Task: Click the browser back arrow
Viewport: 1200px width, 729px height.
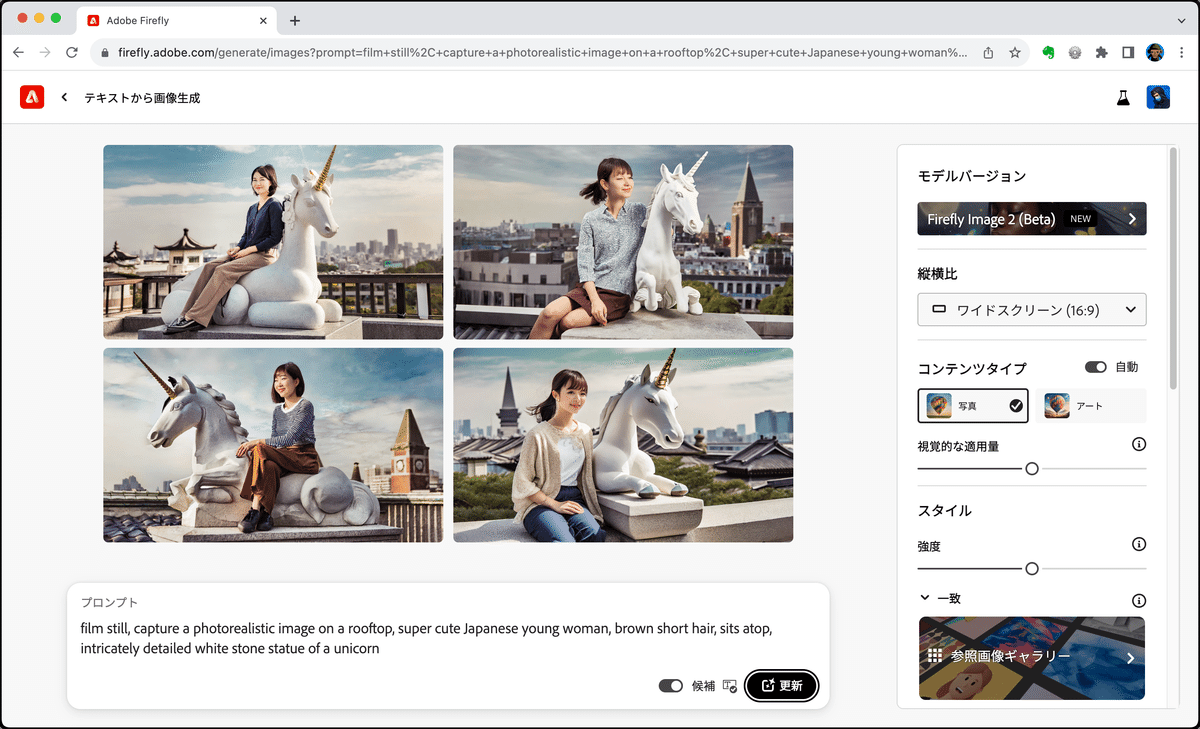Action: 18,52
